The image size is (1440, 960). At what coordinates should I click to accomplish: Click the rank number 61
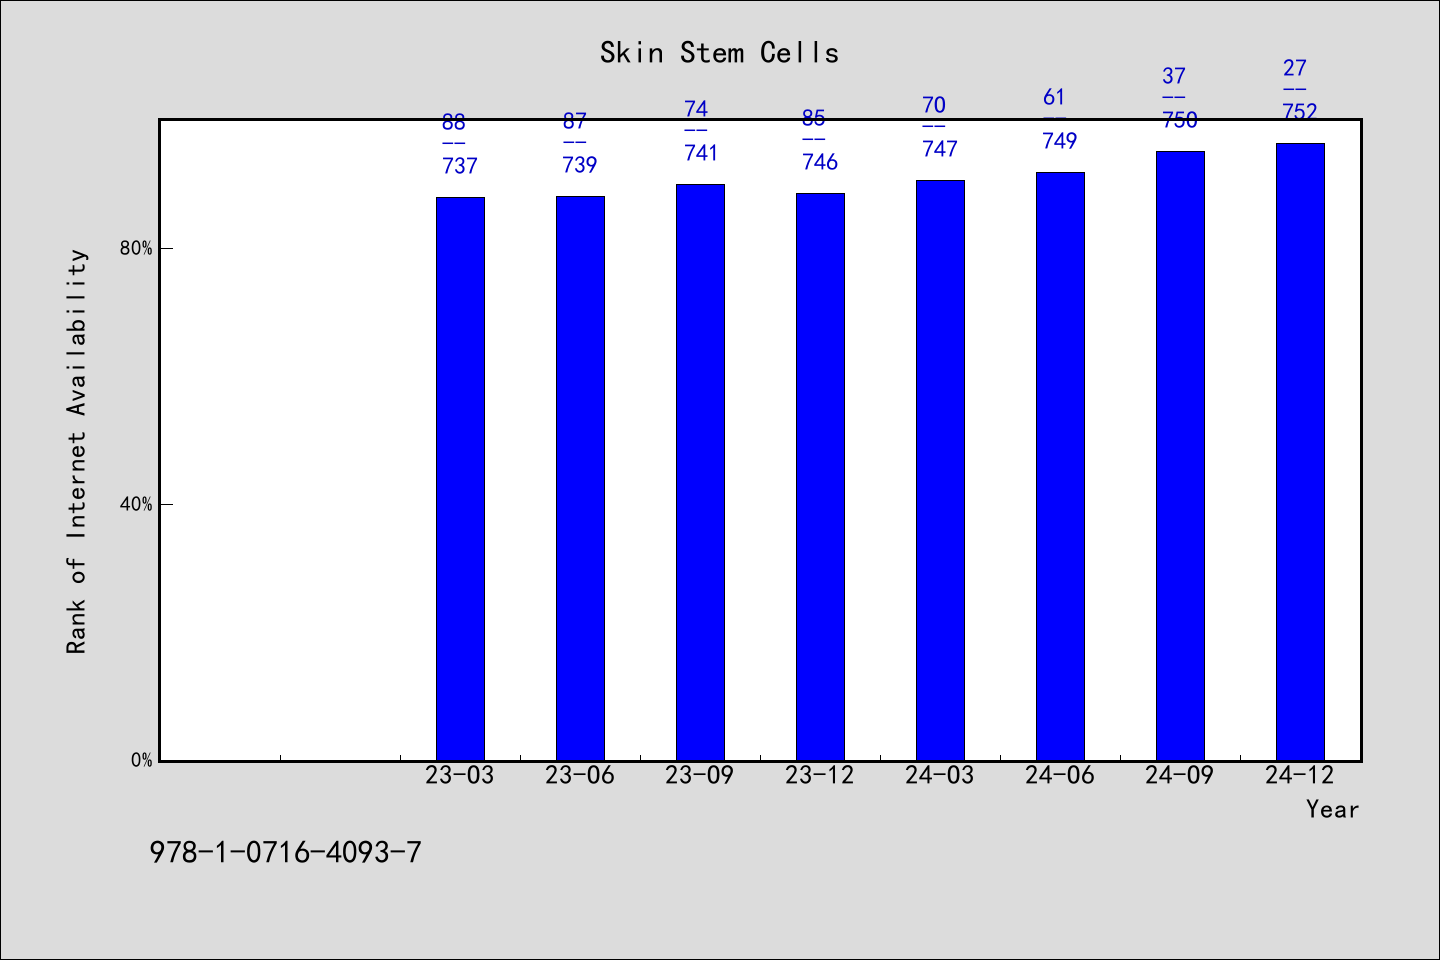1054,97
